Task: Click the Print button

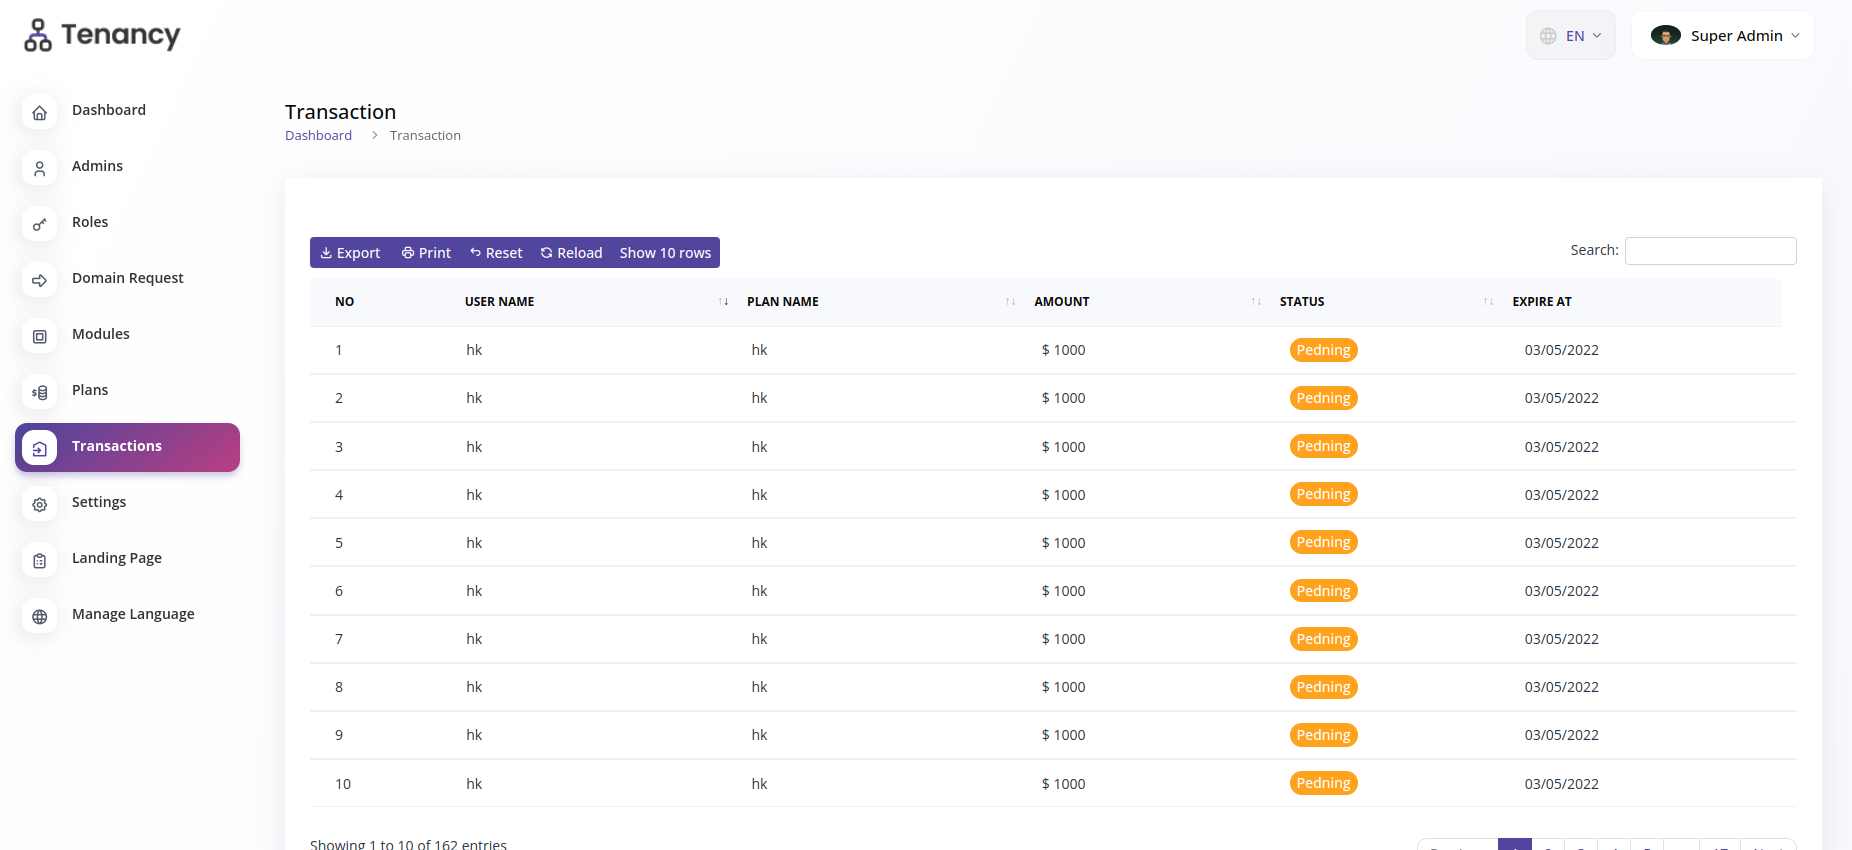Action: [426, 253]
